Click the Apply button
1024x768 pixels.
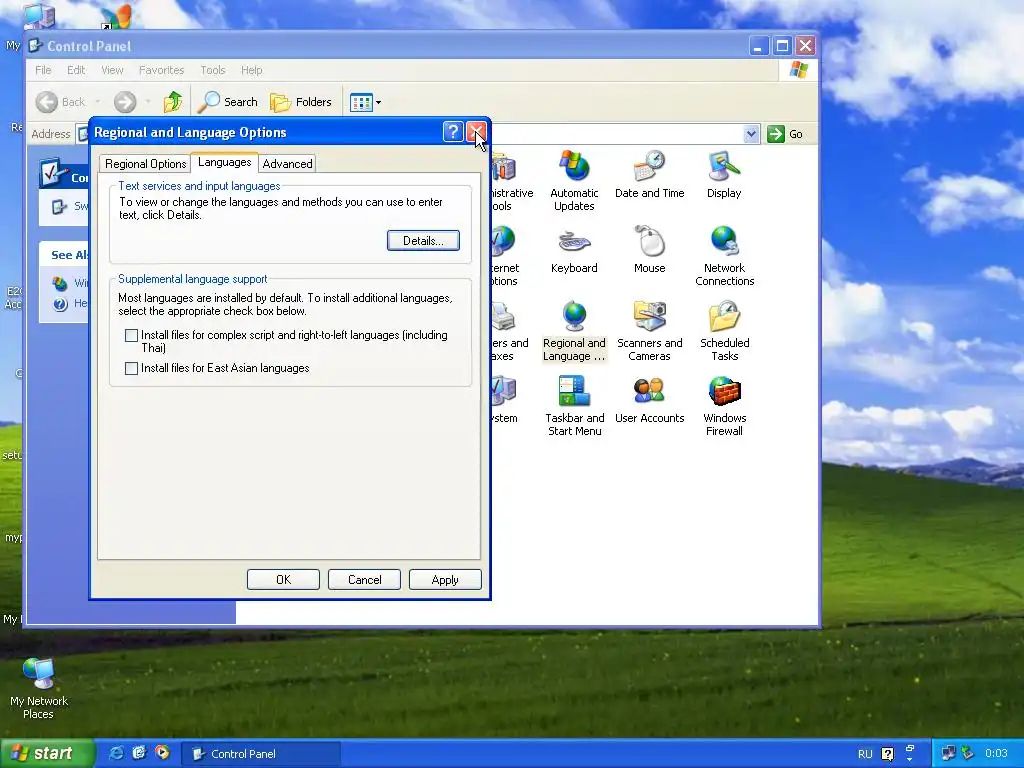[445, 579]
